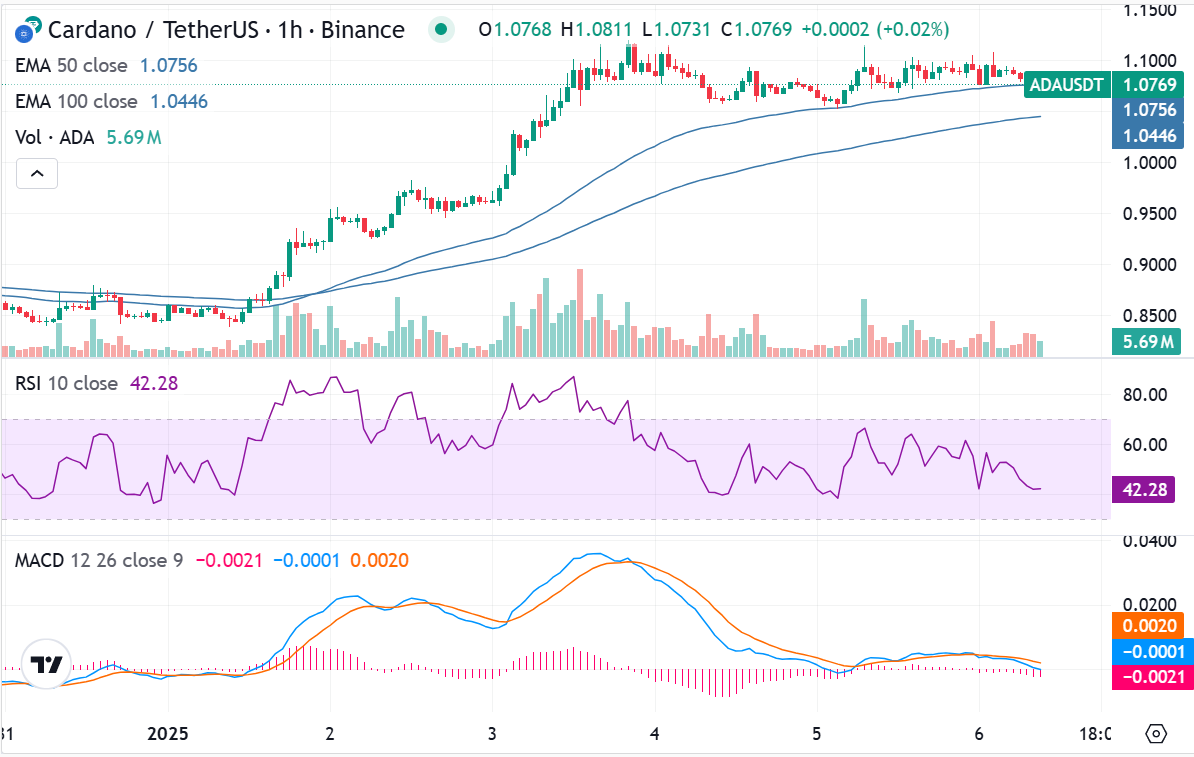Click the 5.69 M volume tag
This screenshot has height=757, width=1194.
coord(1147,341)
